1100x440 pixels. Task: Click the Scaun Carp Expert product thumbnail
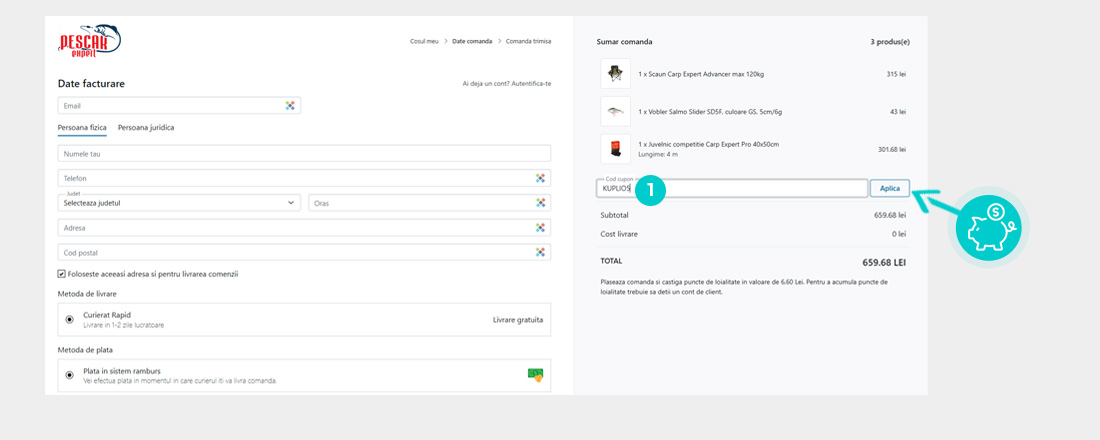click(615, 73)
